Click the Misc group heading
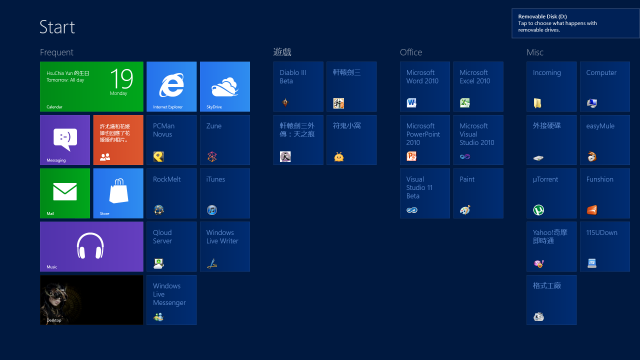The image size is (640, 360). pyautogui.click(x=535, y=52)
